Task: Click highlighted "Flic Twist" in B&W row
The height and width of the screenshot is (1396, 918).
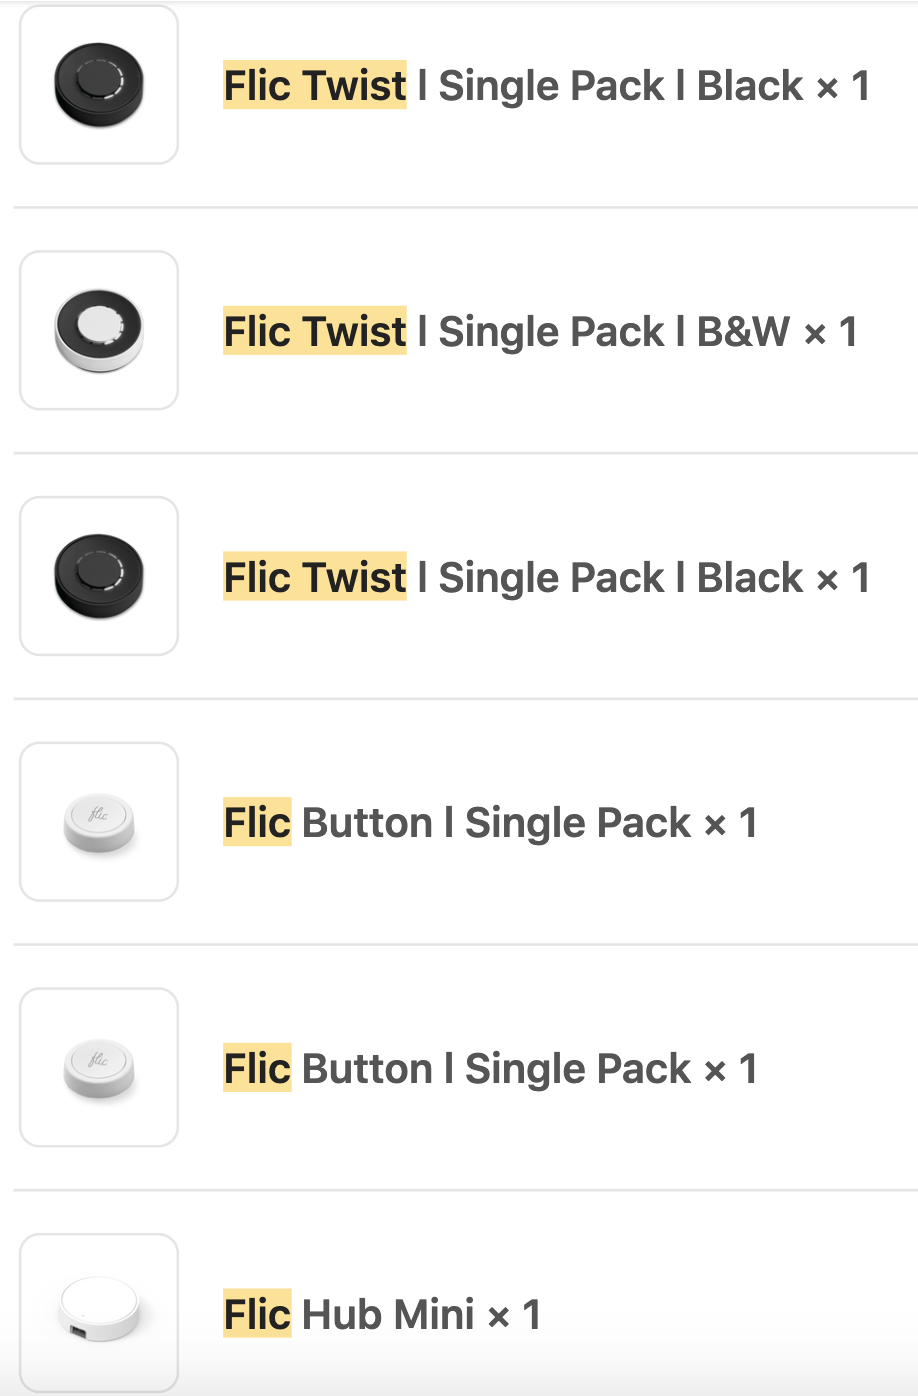Action: [x=315, y=332]
